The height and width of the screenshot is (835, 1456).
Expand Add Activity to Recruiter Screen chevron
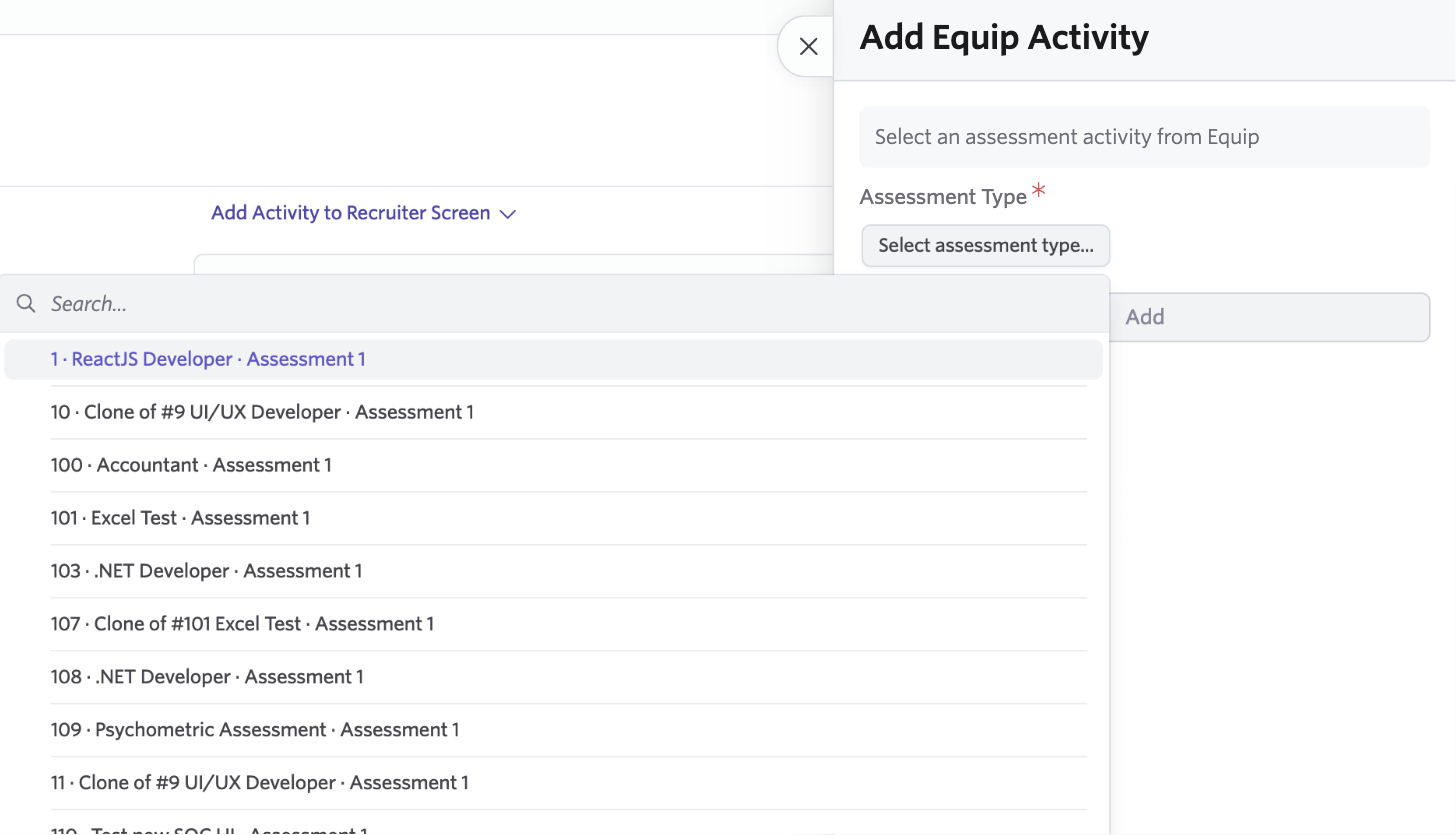tap(507, 214)
